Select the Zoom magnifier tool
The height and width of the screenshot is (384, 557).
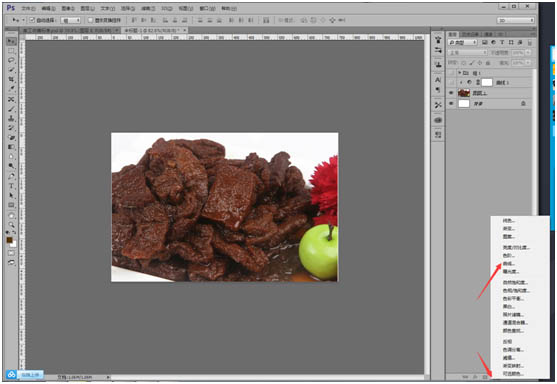(11, 225)
